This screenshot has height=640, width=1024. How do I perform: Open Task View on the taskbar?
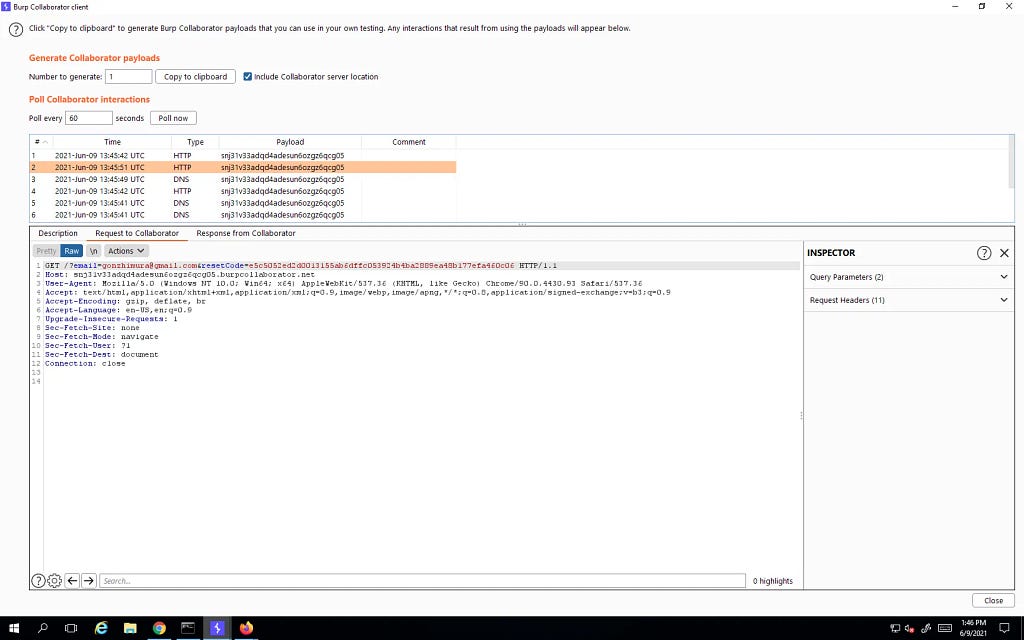[x=71, y=628]
